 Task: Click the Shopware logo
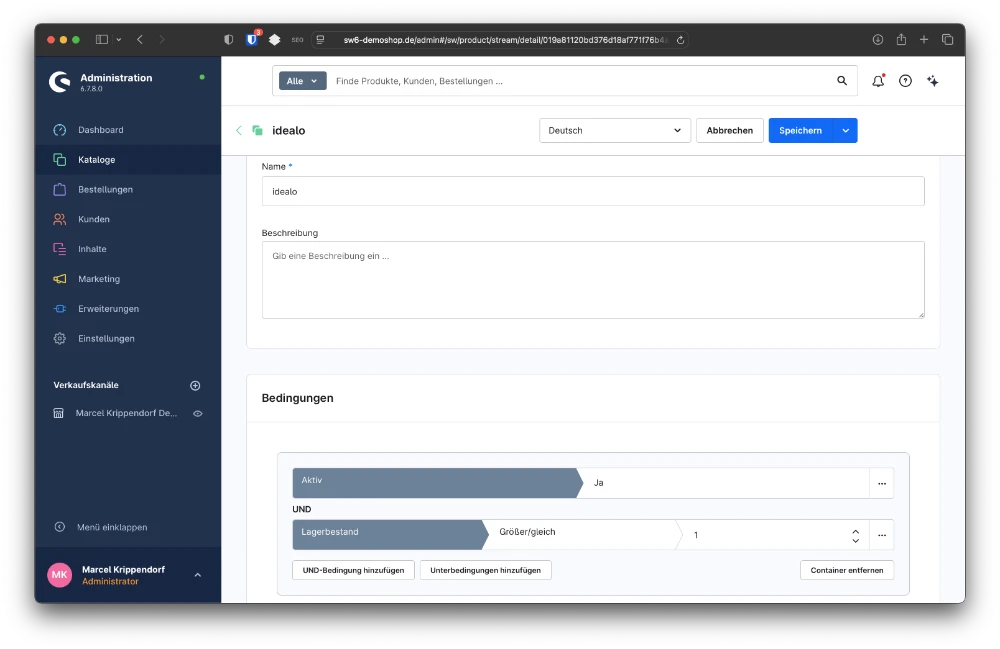[x=60, y=82]
